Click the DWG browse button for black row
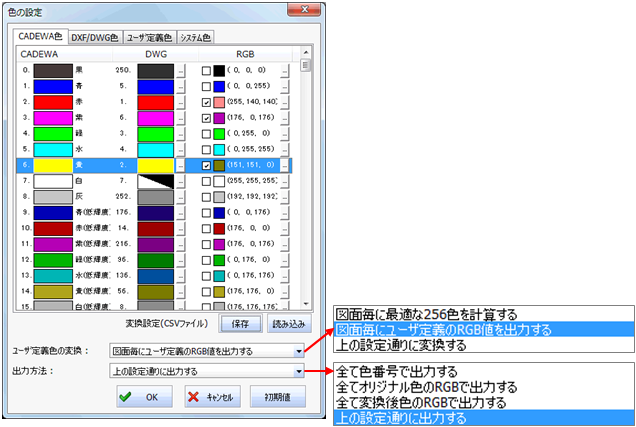 coord(181,71)
